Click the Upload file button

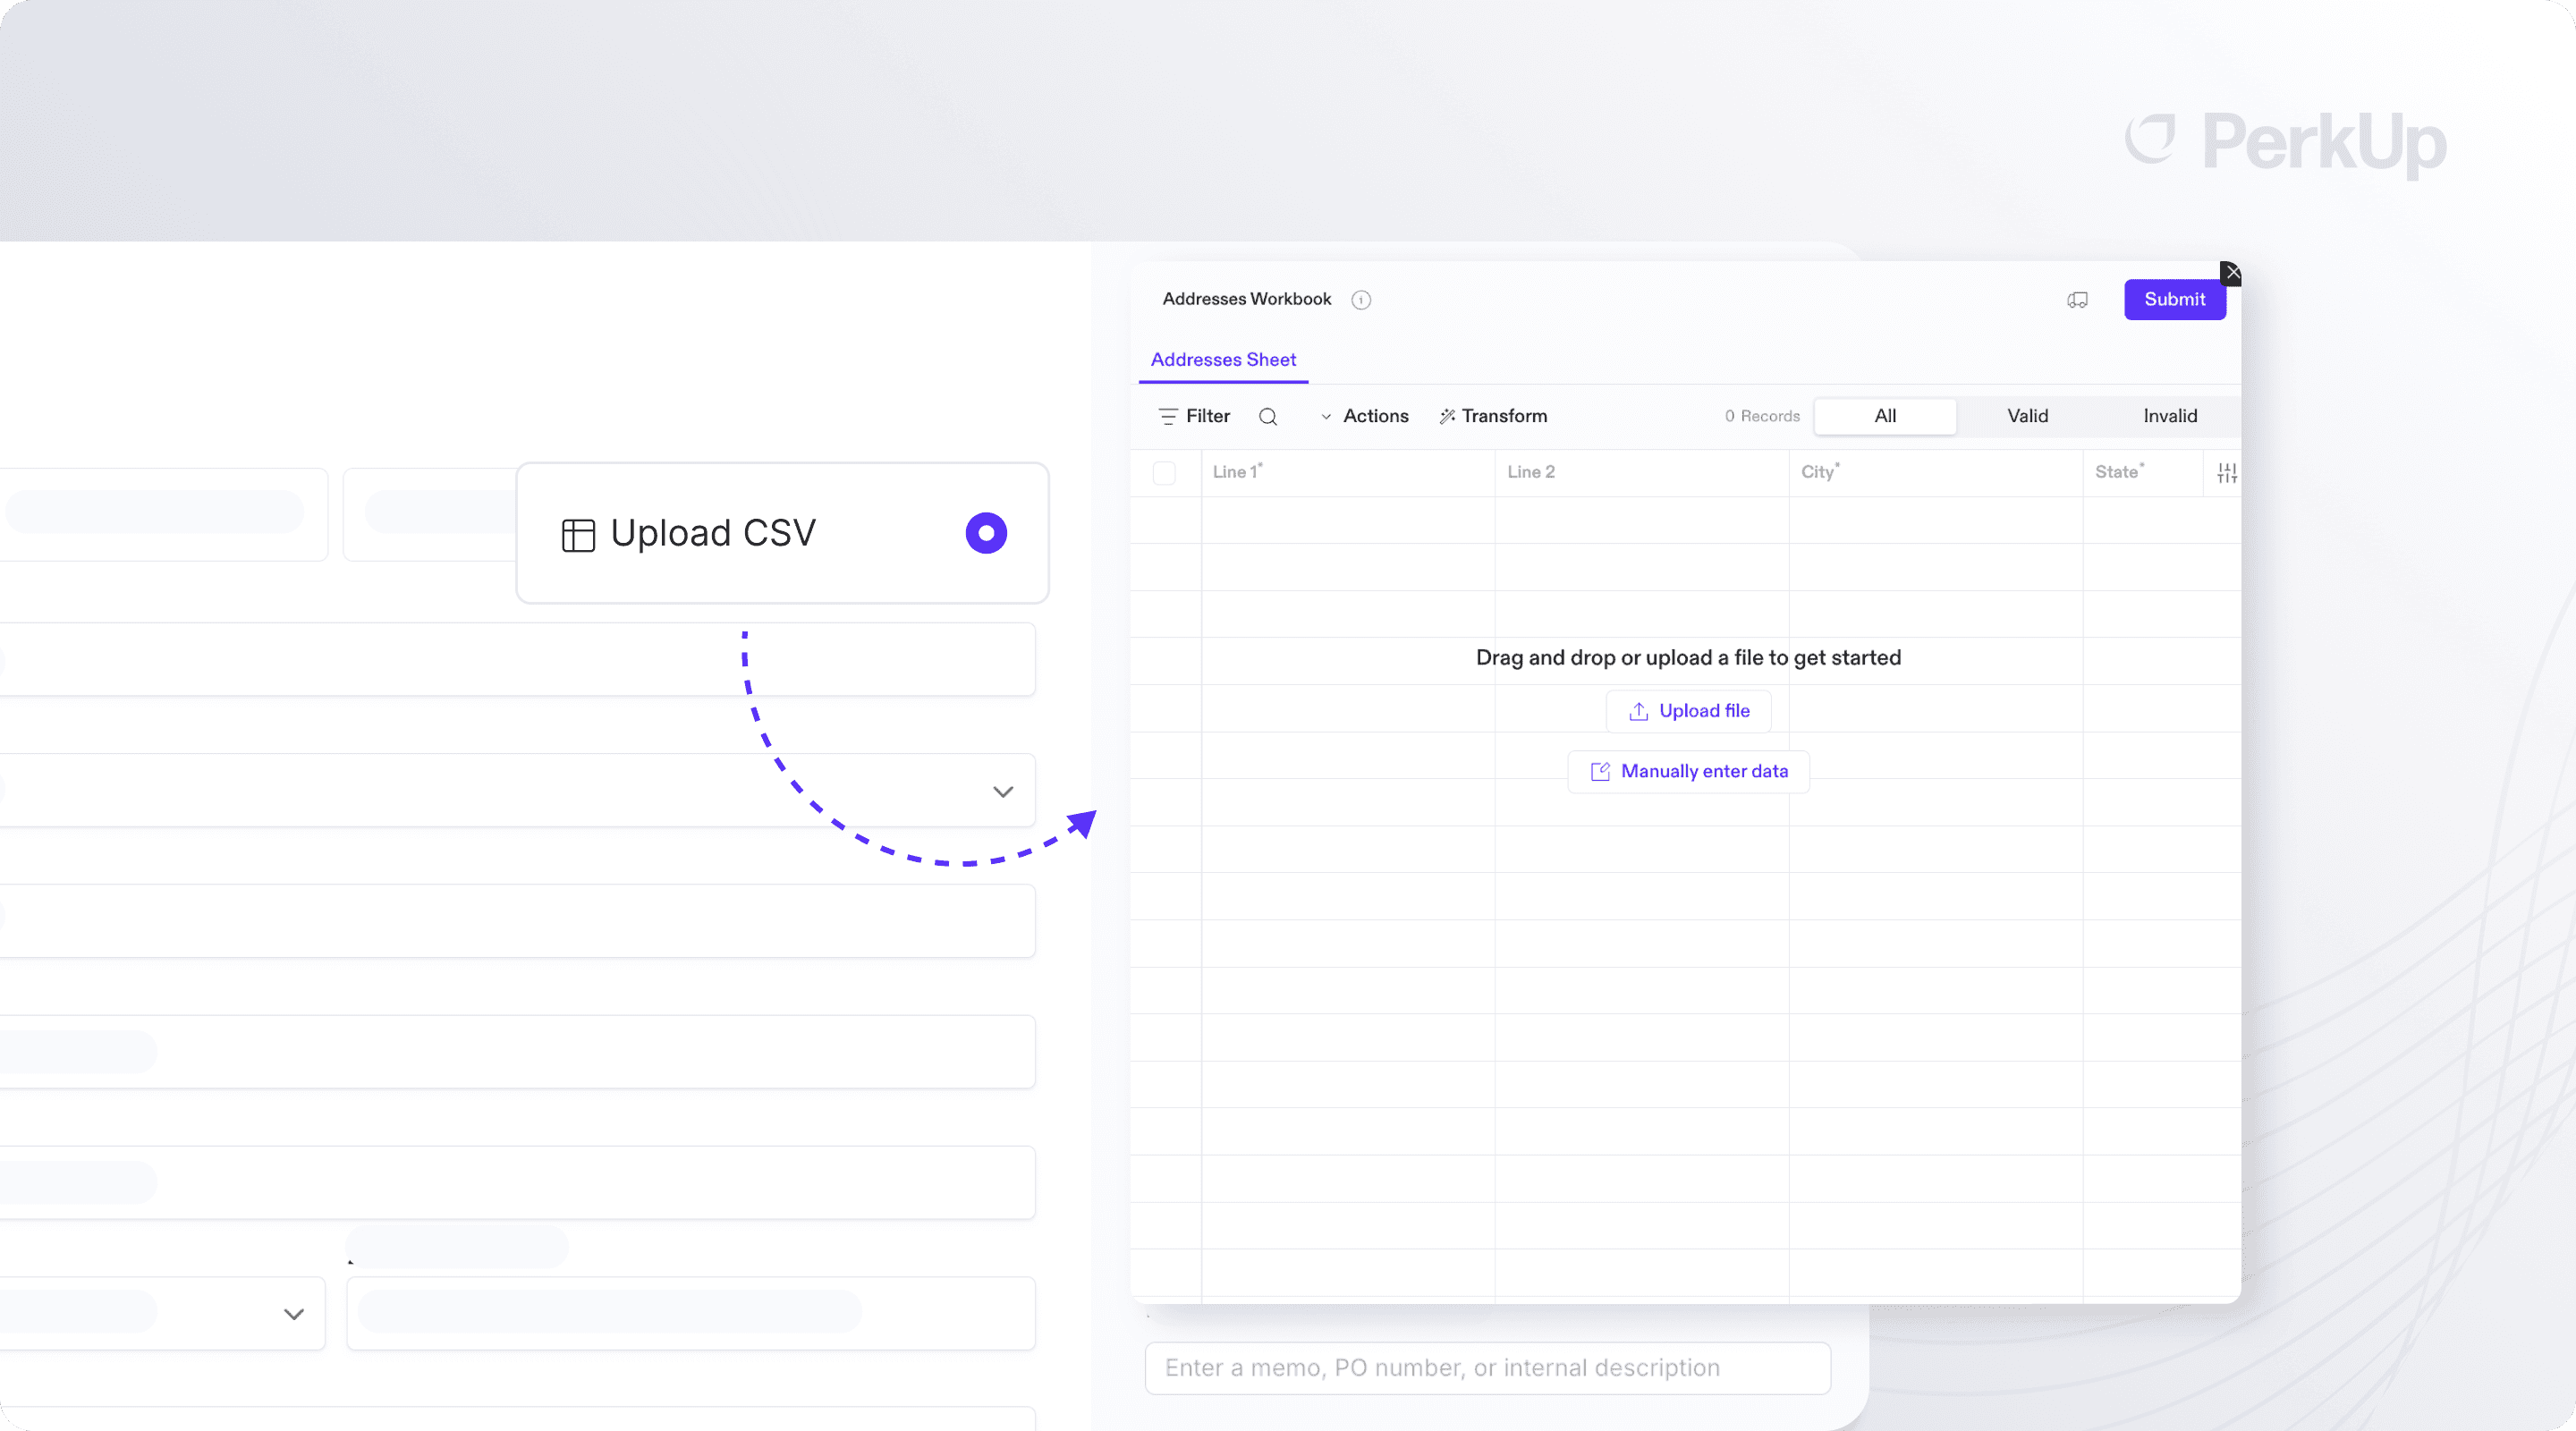(x=1688, y=711)
